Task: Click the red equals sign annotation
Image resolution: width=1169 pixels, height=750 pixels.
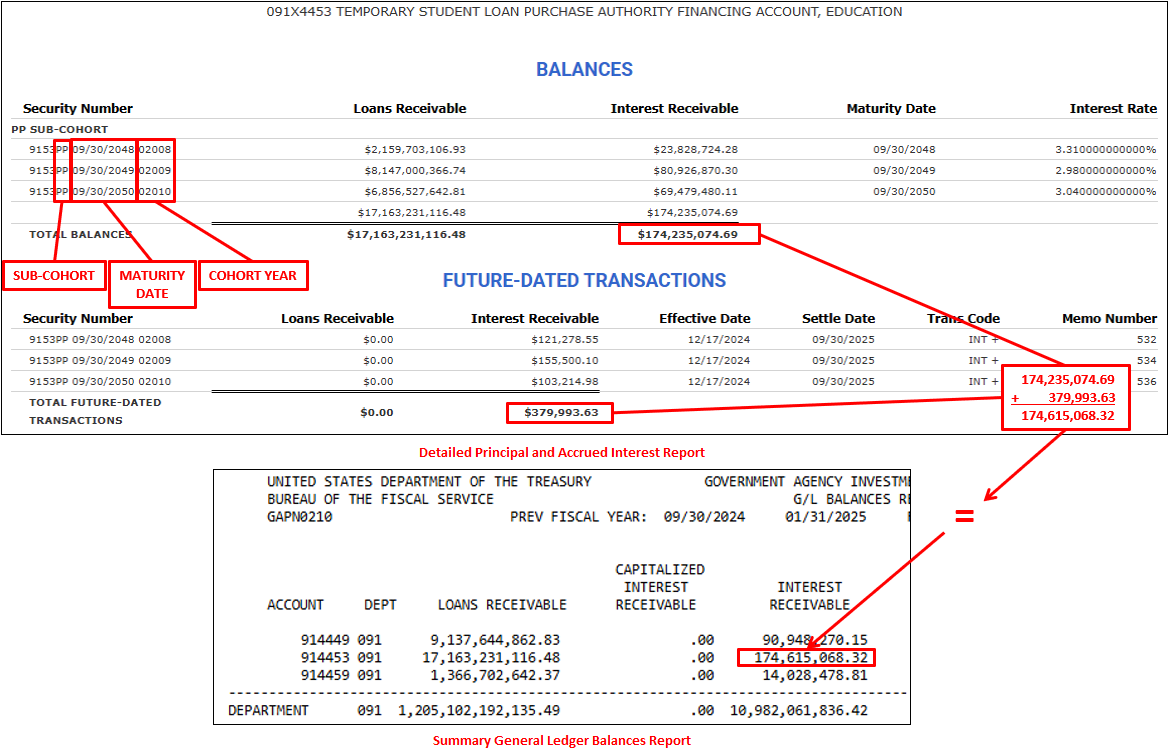Action: (x=963, y=516)
